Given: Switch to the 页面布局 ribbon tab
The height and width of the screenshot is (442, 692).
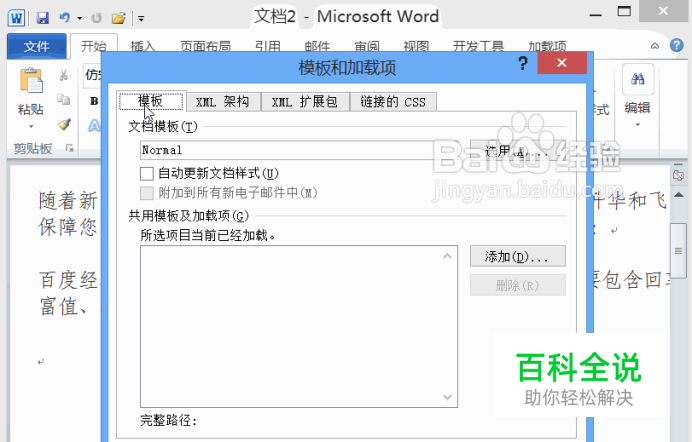Looking at the screenshot, I should pyautogui.click(x=205, y=46).
